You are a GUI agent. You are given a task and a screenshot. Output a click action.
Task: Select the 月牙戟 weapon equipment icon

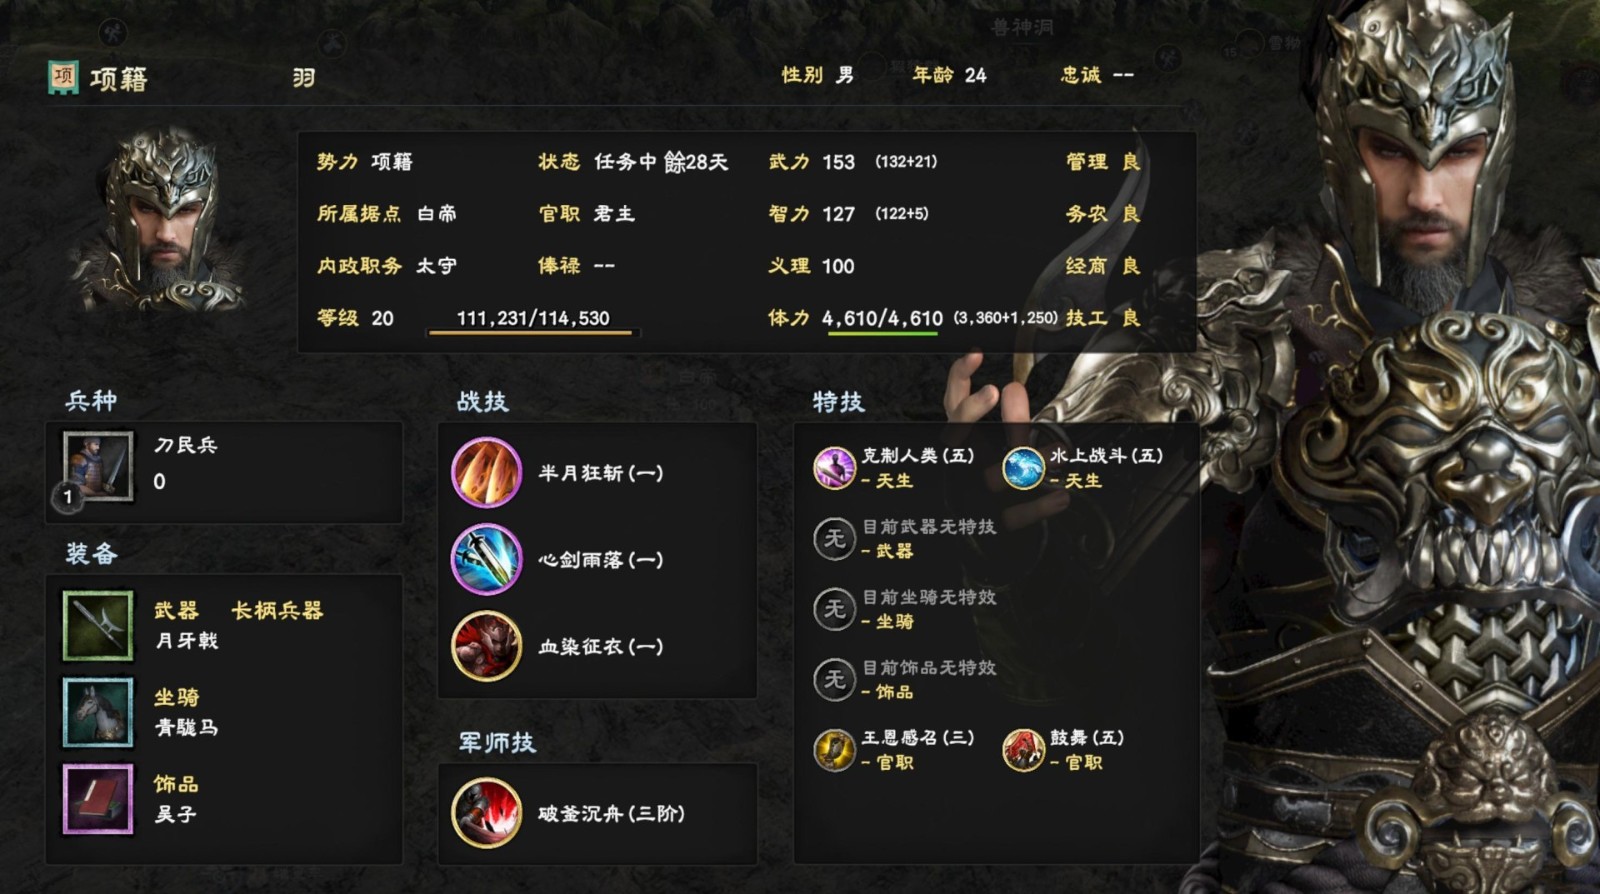(98, 626)
